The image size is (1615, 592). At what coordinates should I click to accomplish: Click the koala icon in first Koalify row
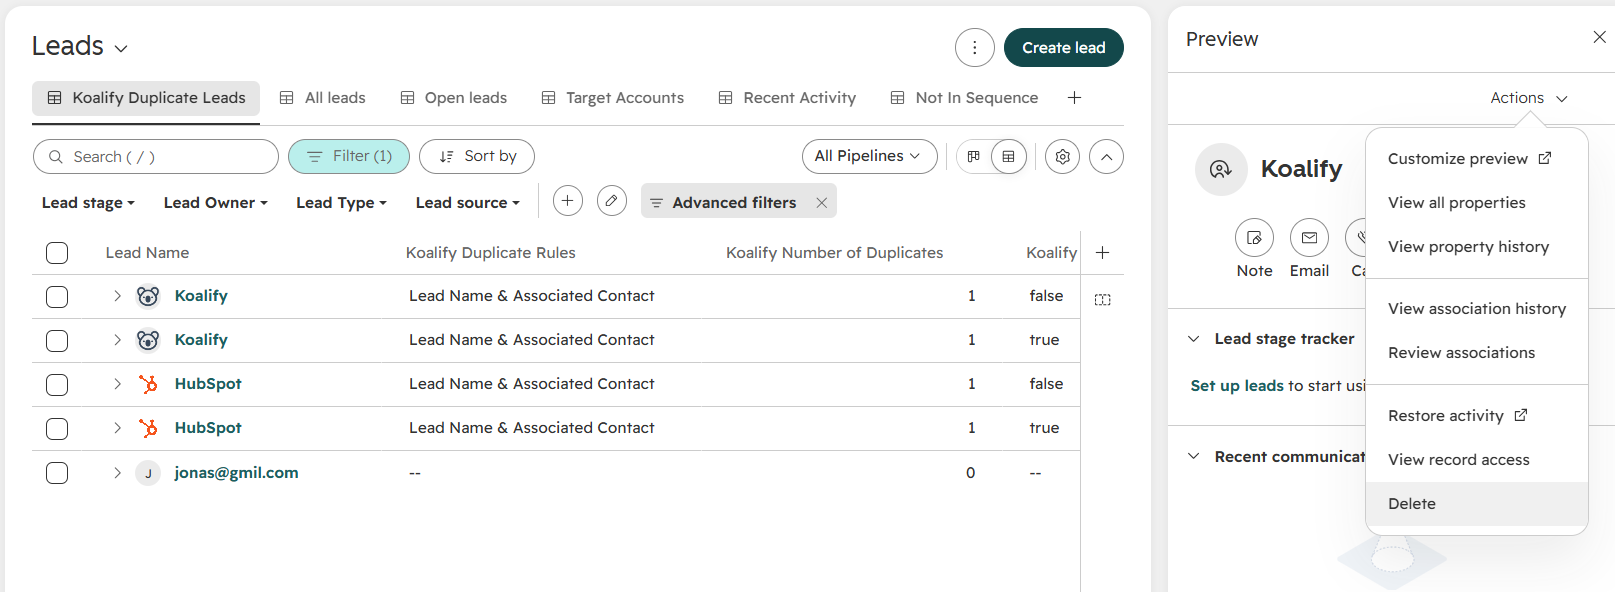[148, 296]
